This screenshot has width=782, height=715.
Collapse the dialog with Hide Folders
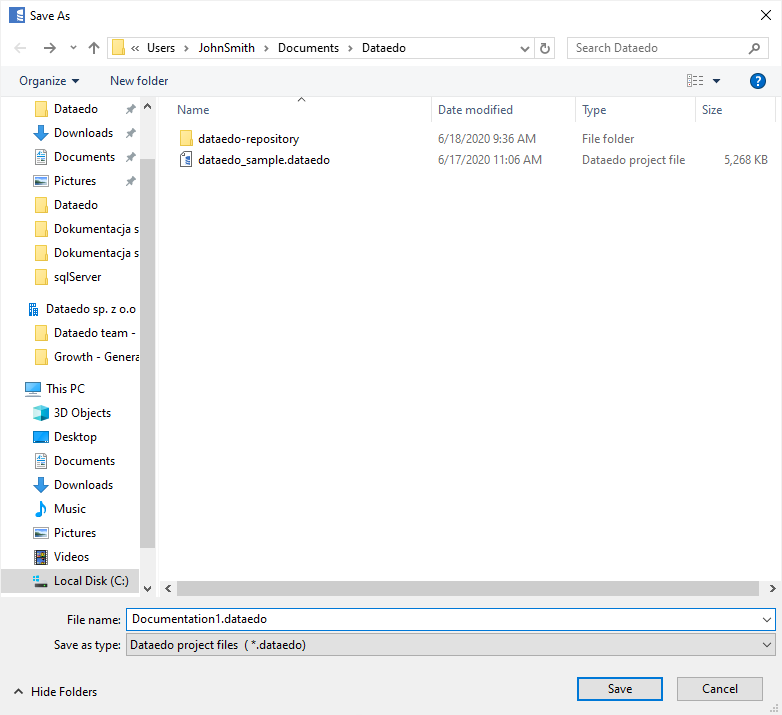tap(55, 691)
